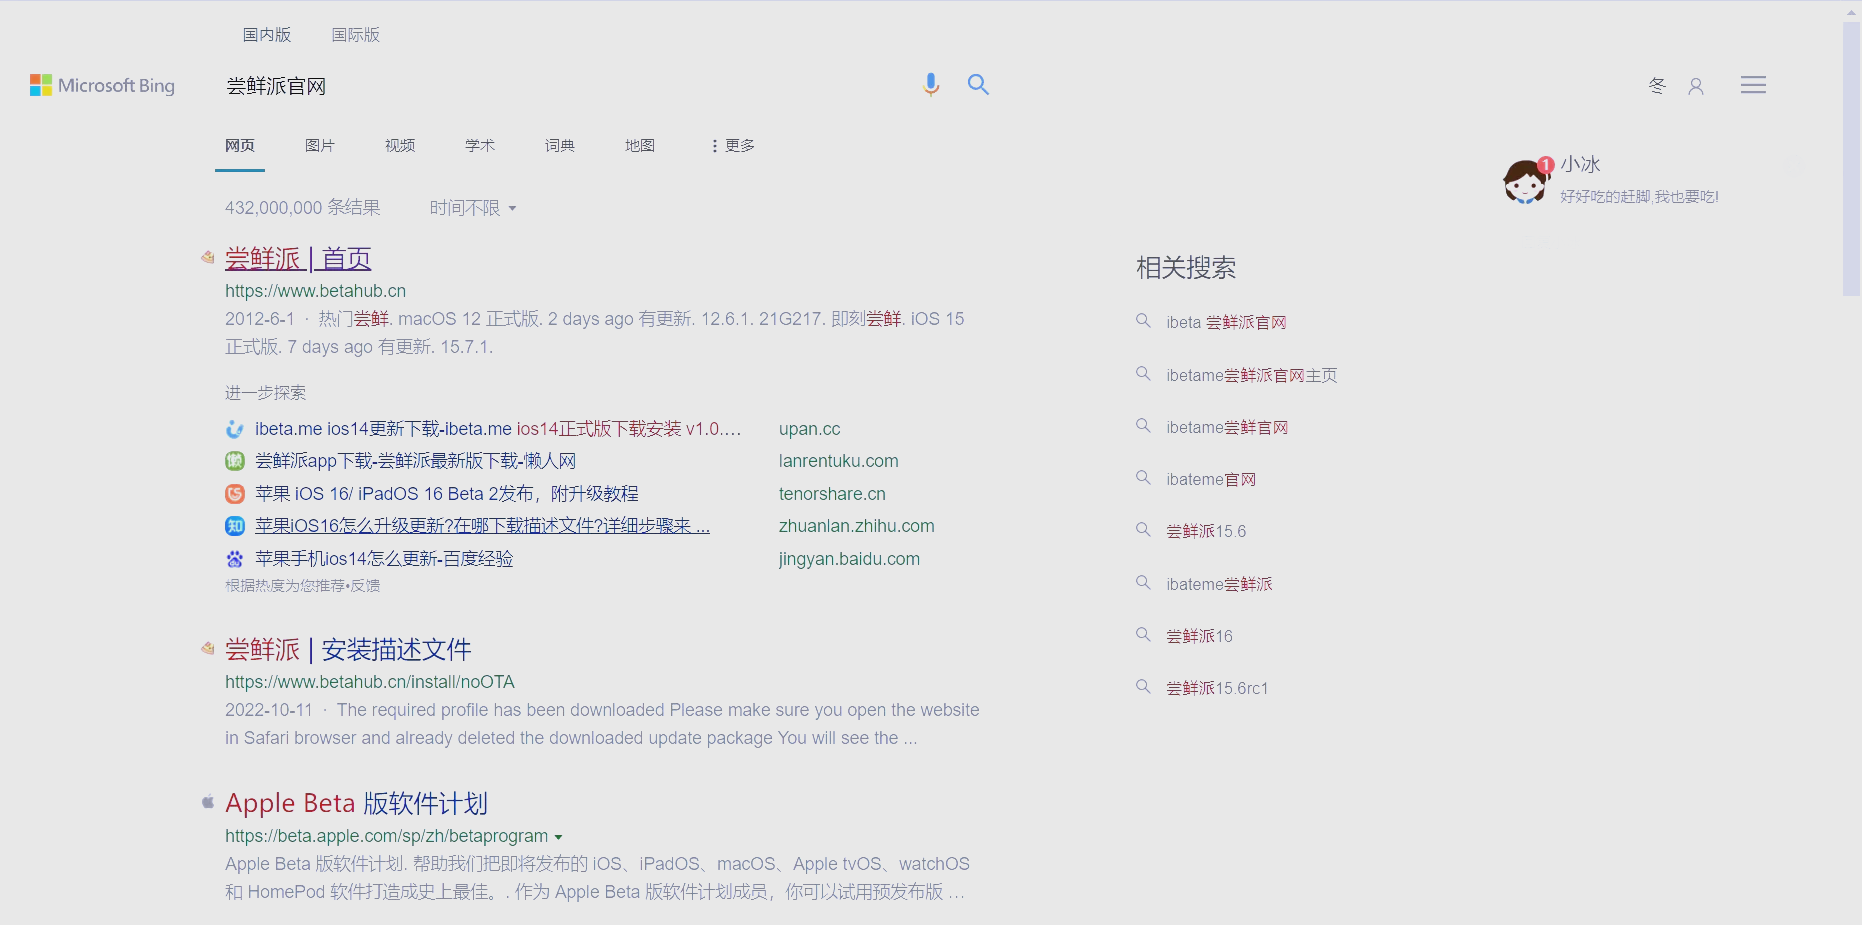The height and width of the screenshot is (925, 1862).
Task: Click the 反馈 feedback link
Action: 366,586
